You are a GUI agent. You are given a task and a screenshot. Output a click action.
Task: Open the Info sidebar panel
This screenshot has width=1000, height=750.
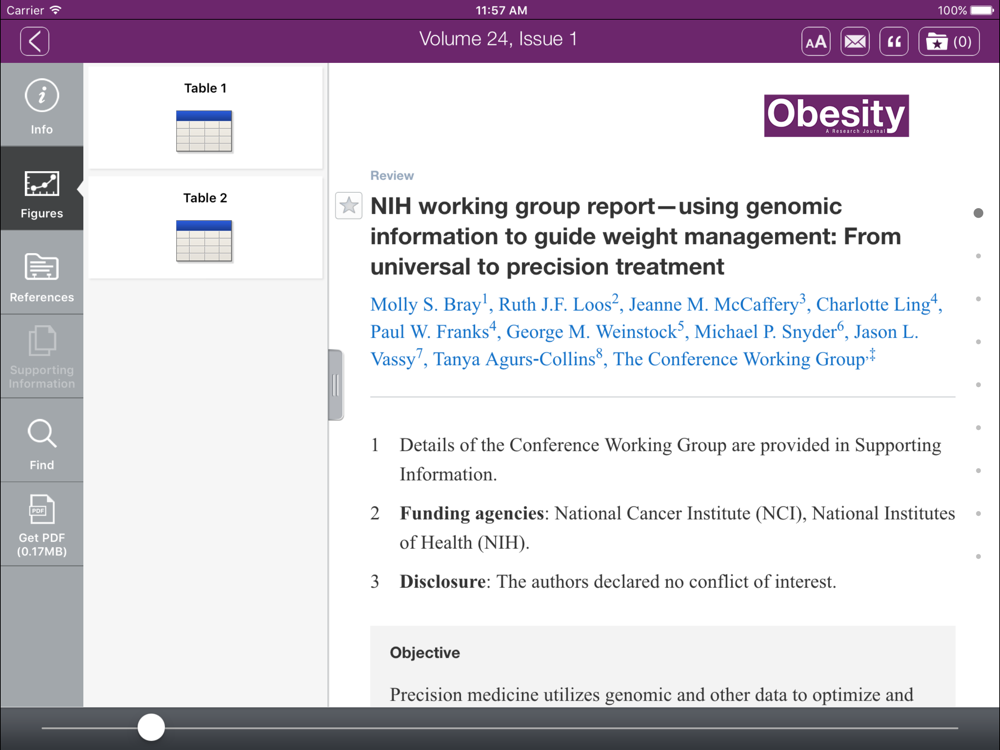[x=41, y=105]
